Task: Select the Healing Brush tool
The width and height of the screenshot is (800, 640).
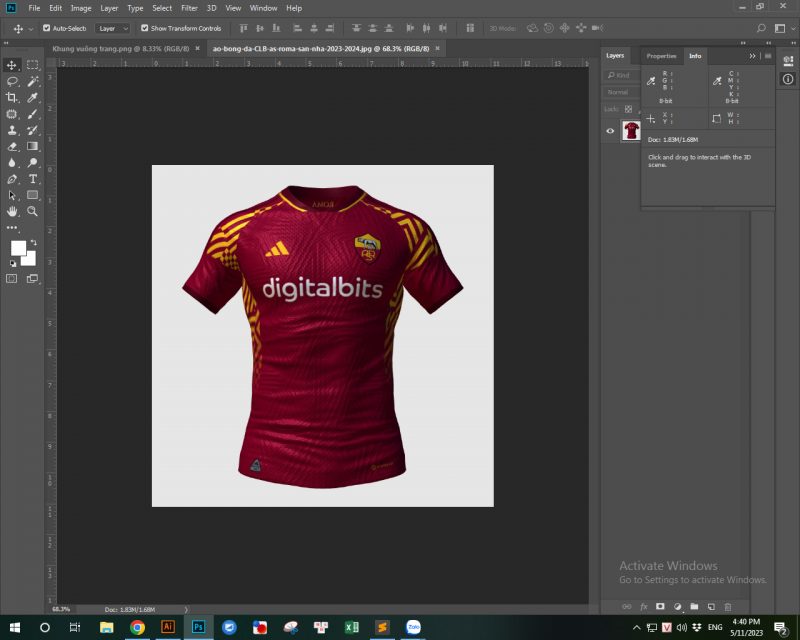Action: pos(11,114)
